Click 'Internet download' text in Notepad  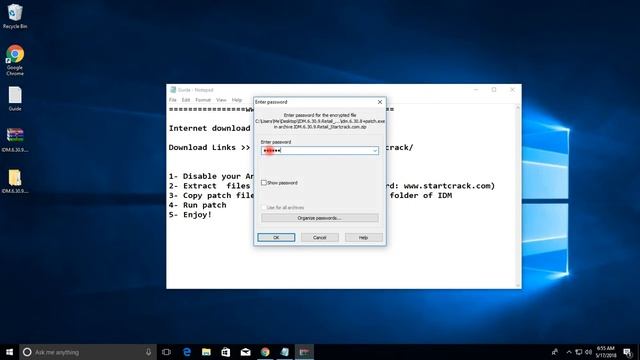209,128
